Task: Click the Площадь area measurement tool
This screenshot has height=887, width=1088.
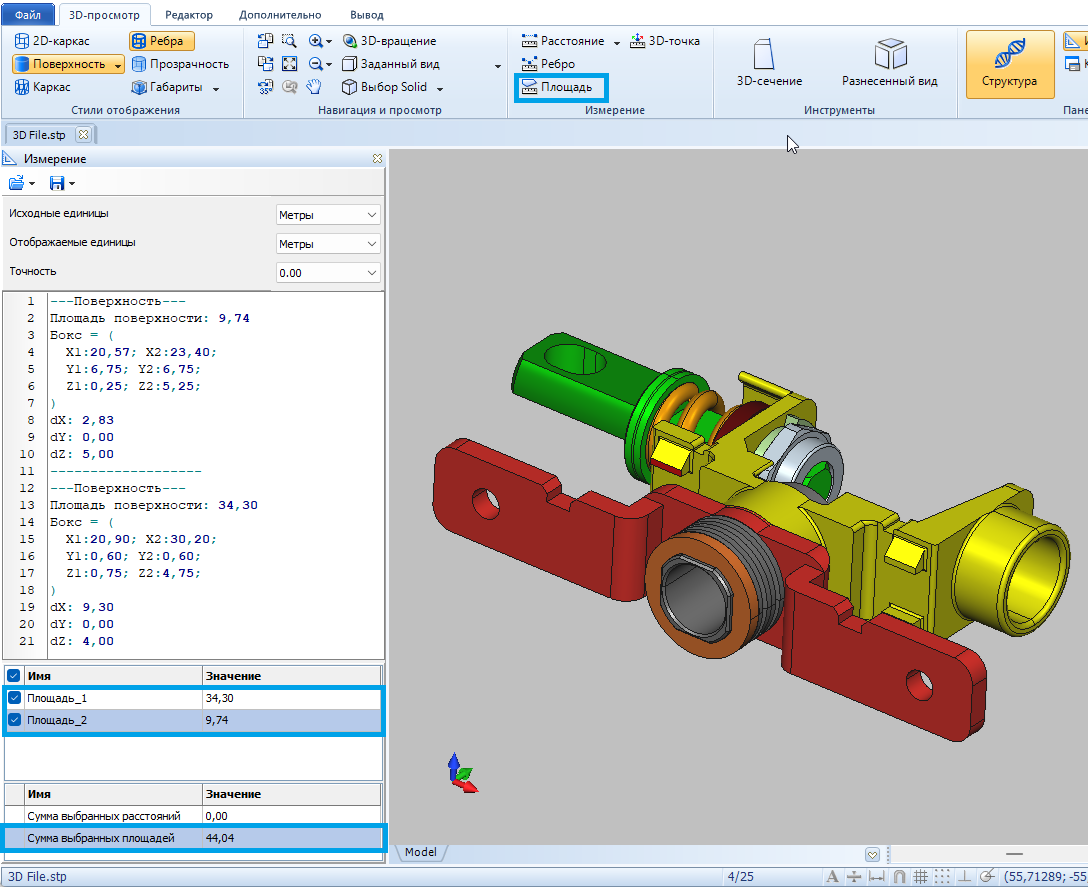Action: pyautogui.click(x=560, y=87)
